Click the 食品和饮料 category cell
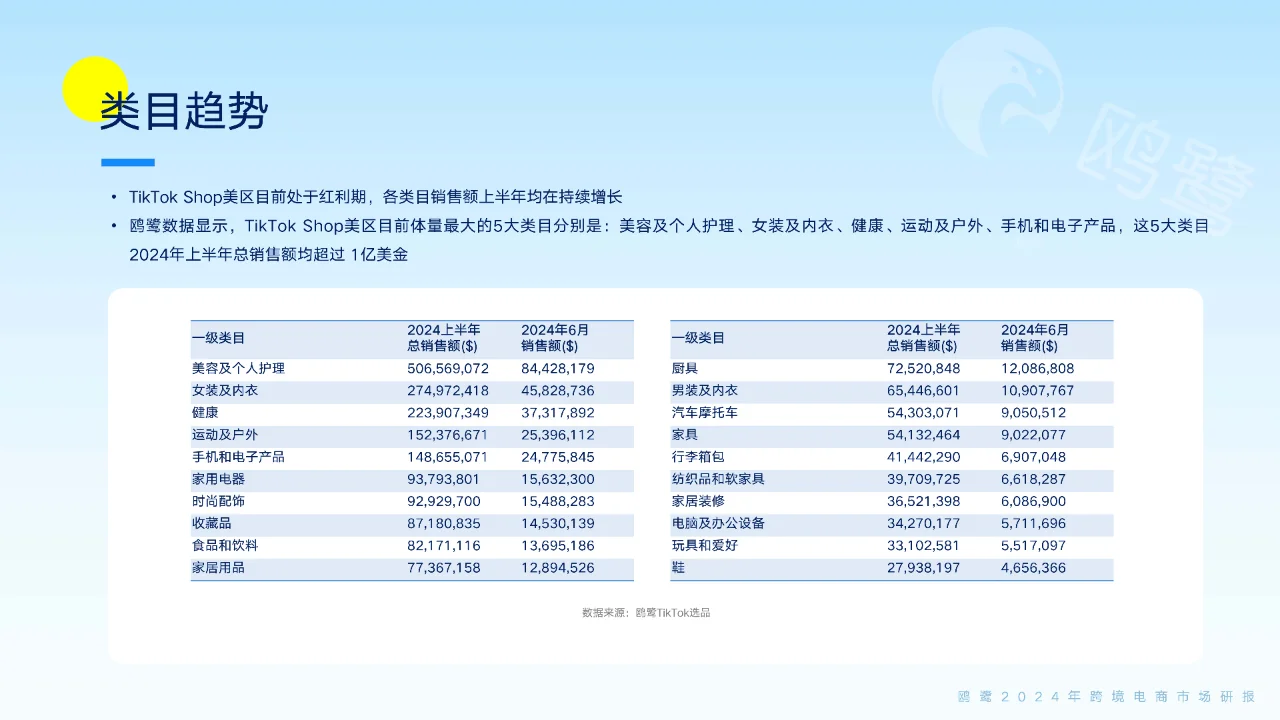The width and height of the screenshot is (1280, 720). point(225,546)
